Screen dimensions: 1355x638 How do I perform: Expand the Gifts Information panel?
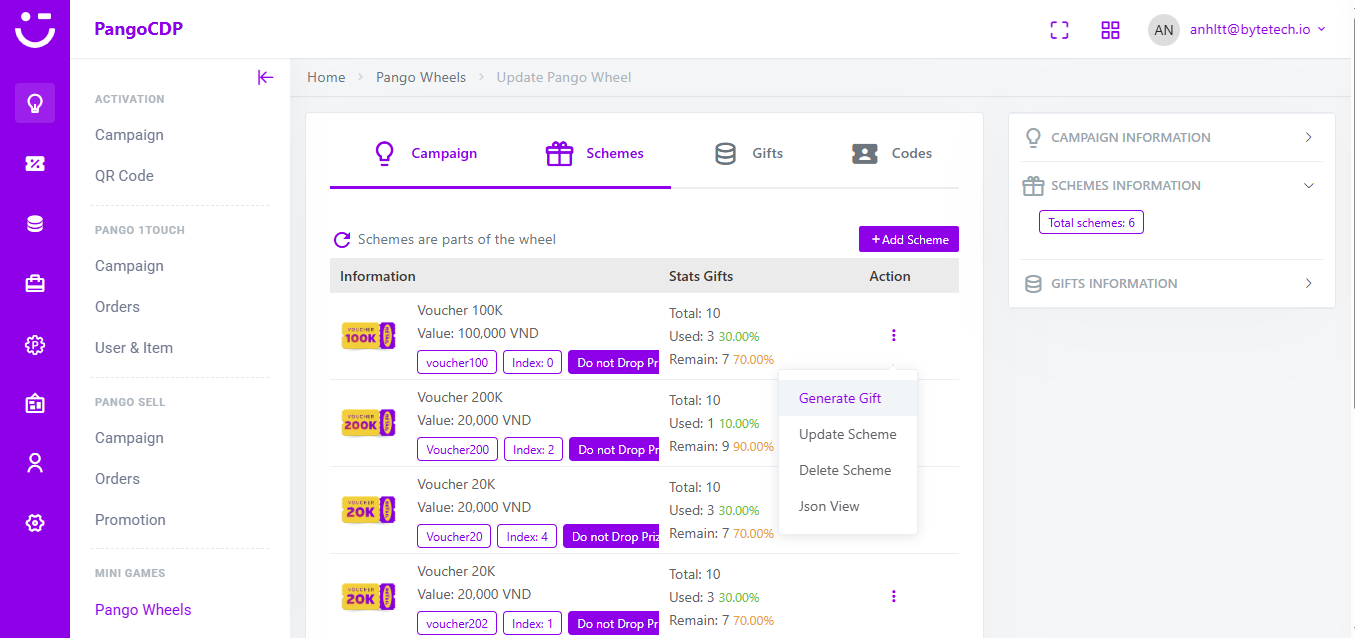tap(1172, 283)
